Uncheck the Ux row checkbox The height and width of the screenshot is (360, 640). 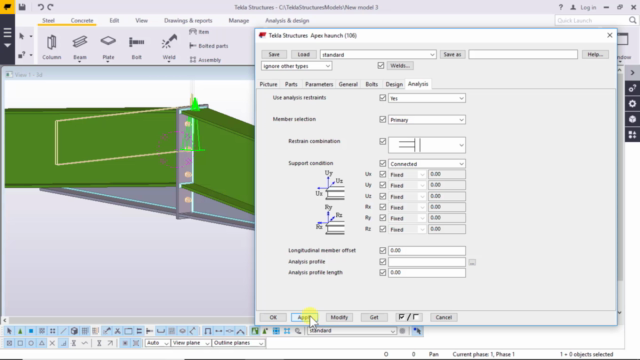[x=382, y=174]
